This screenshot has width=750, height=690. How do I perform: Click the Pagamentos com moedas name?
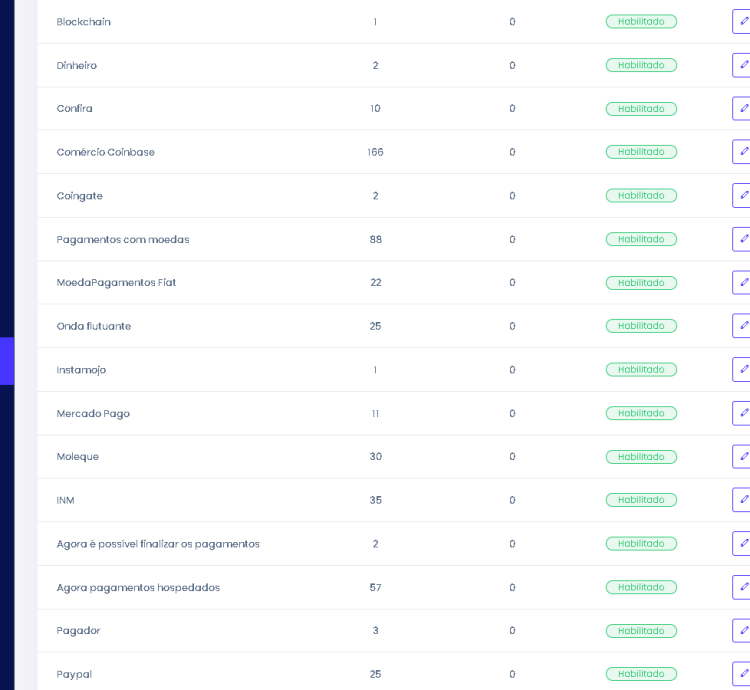[123, 240]
